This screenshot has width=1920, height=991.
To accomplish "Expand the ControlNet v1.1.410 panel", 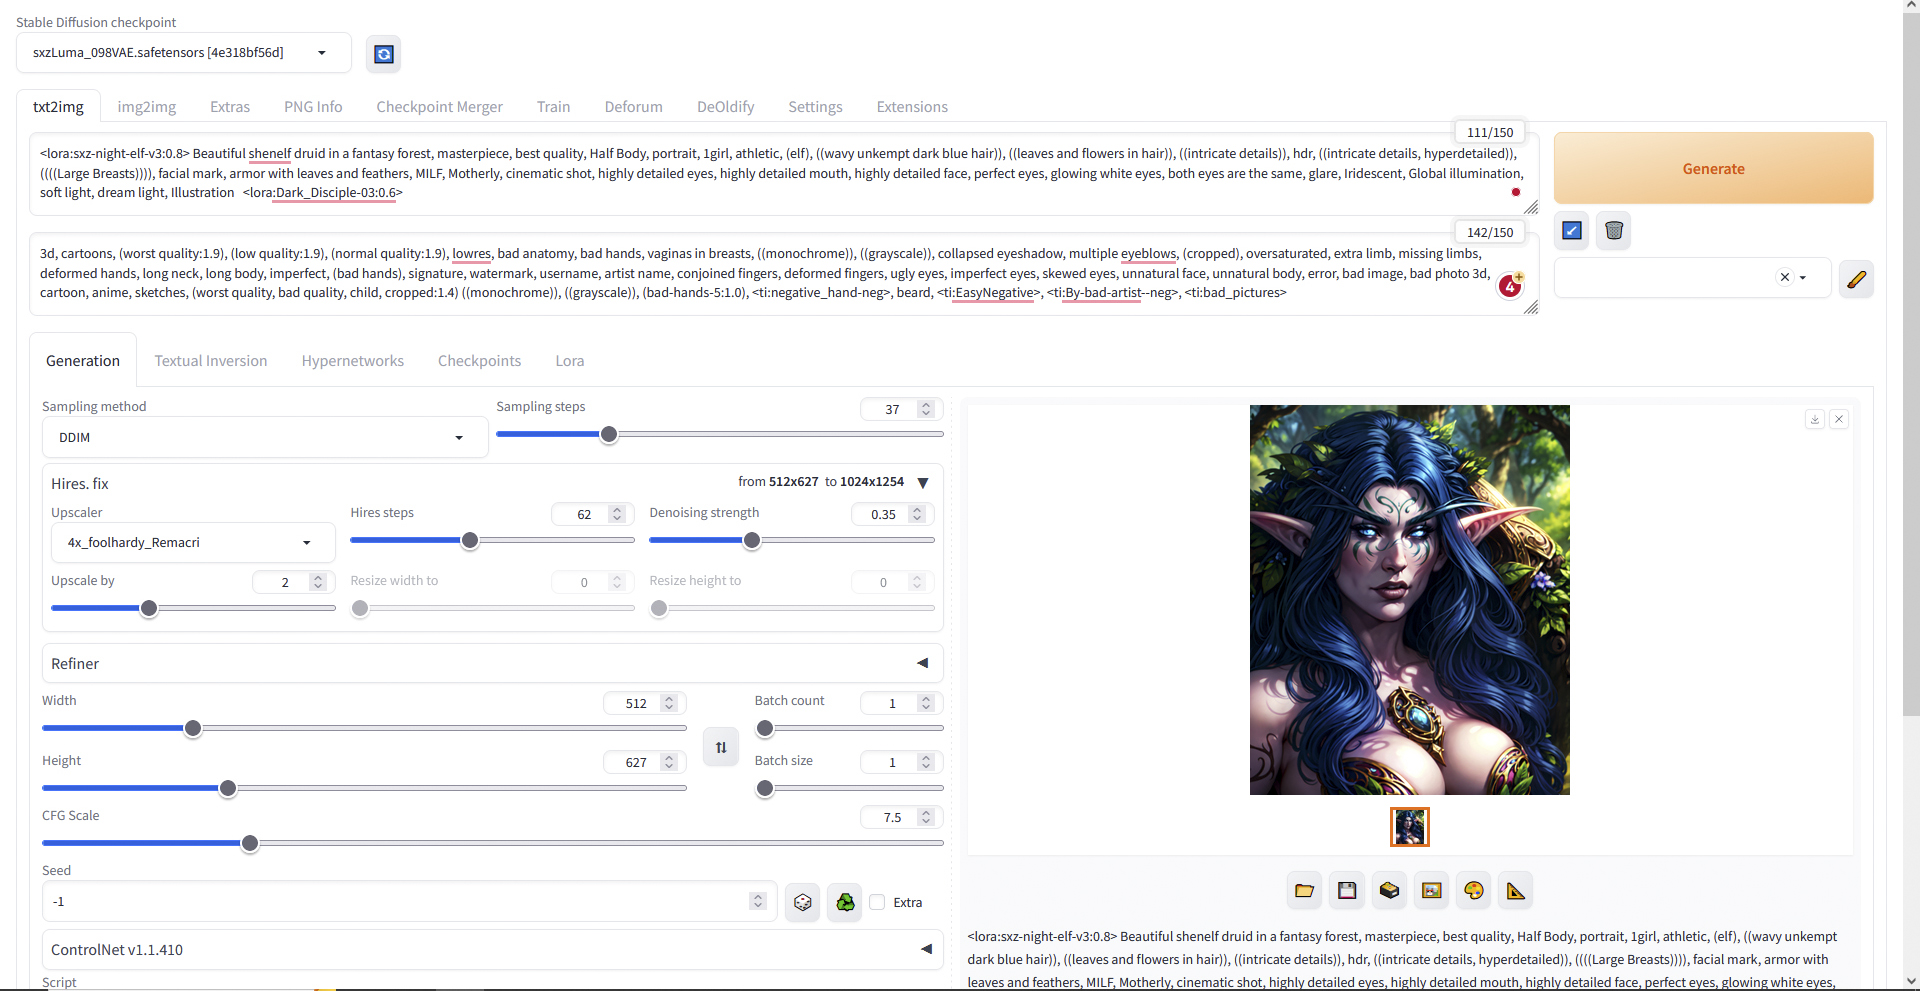I will point(926,949).
